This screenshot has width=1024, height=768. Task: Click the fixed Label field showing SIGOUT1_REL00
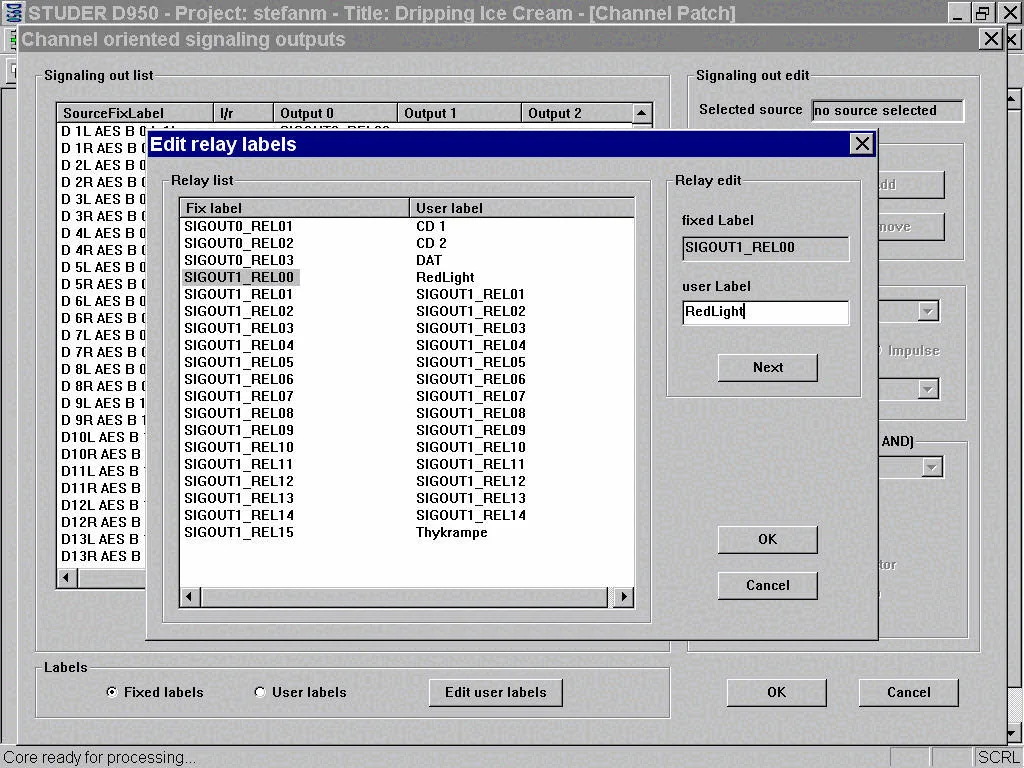[x=765, y=248]
